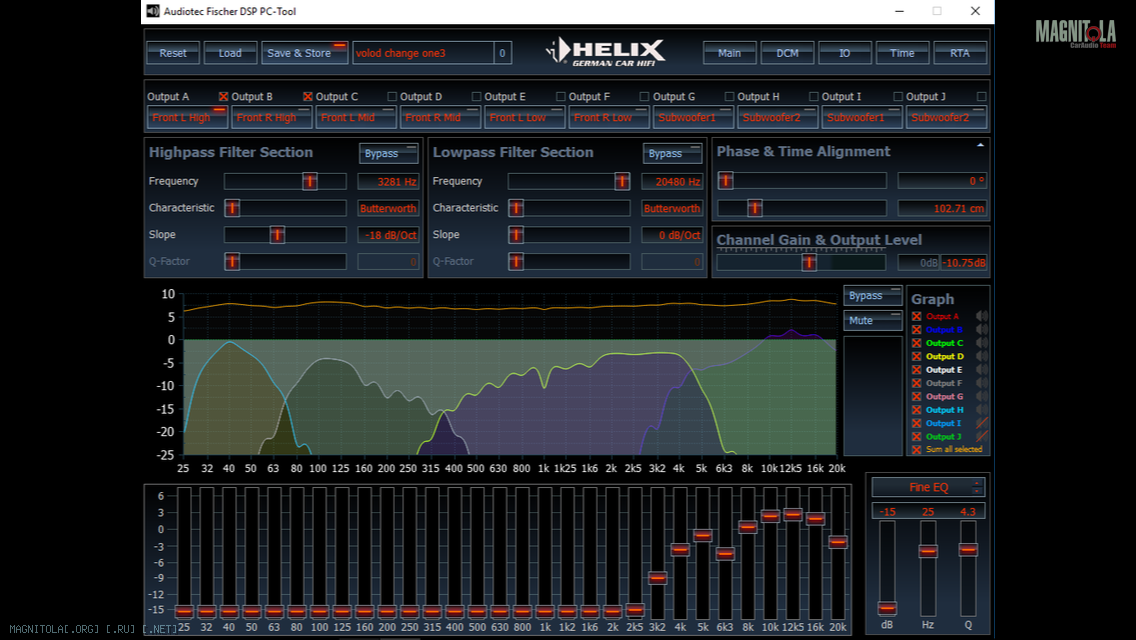Image resolution: width=1136 pixels, height=640 pixels.
Task: Enable the link checkbox after Output F label
Action: tap(645, 96)
